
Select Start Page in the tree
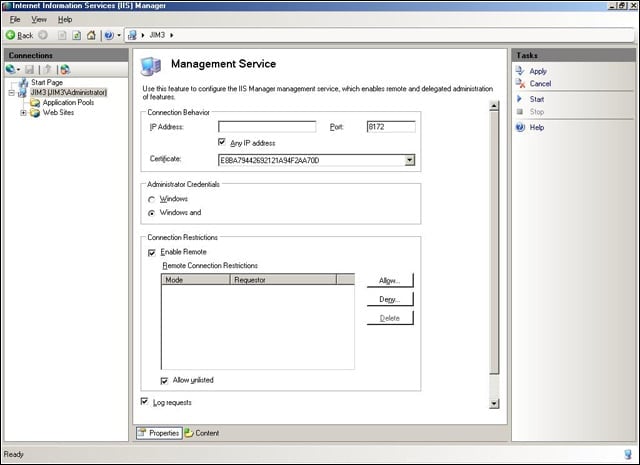coord(47,82)
